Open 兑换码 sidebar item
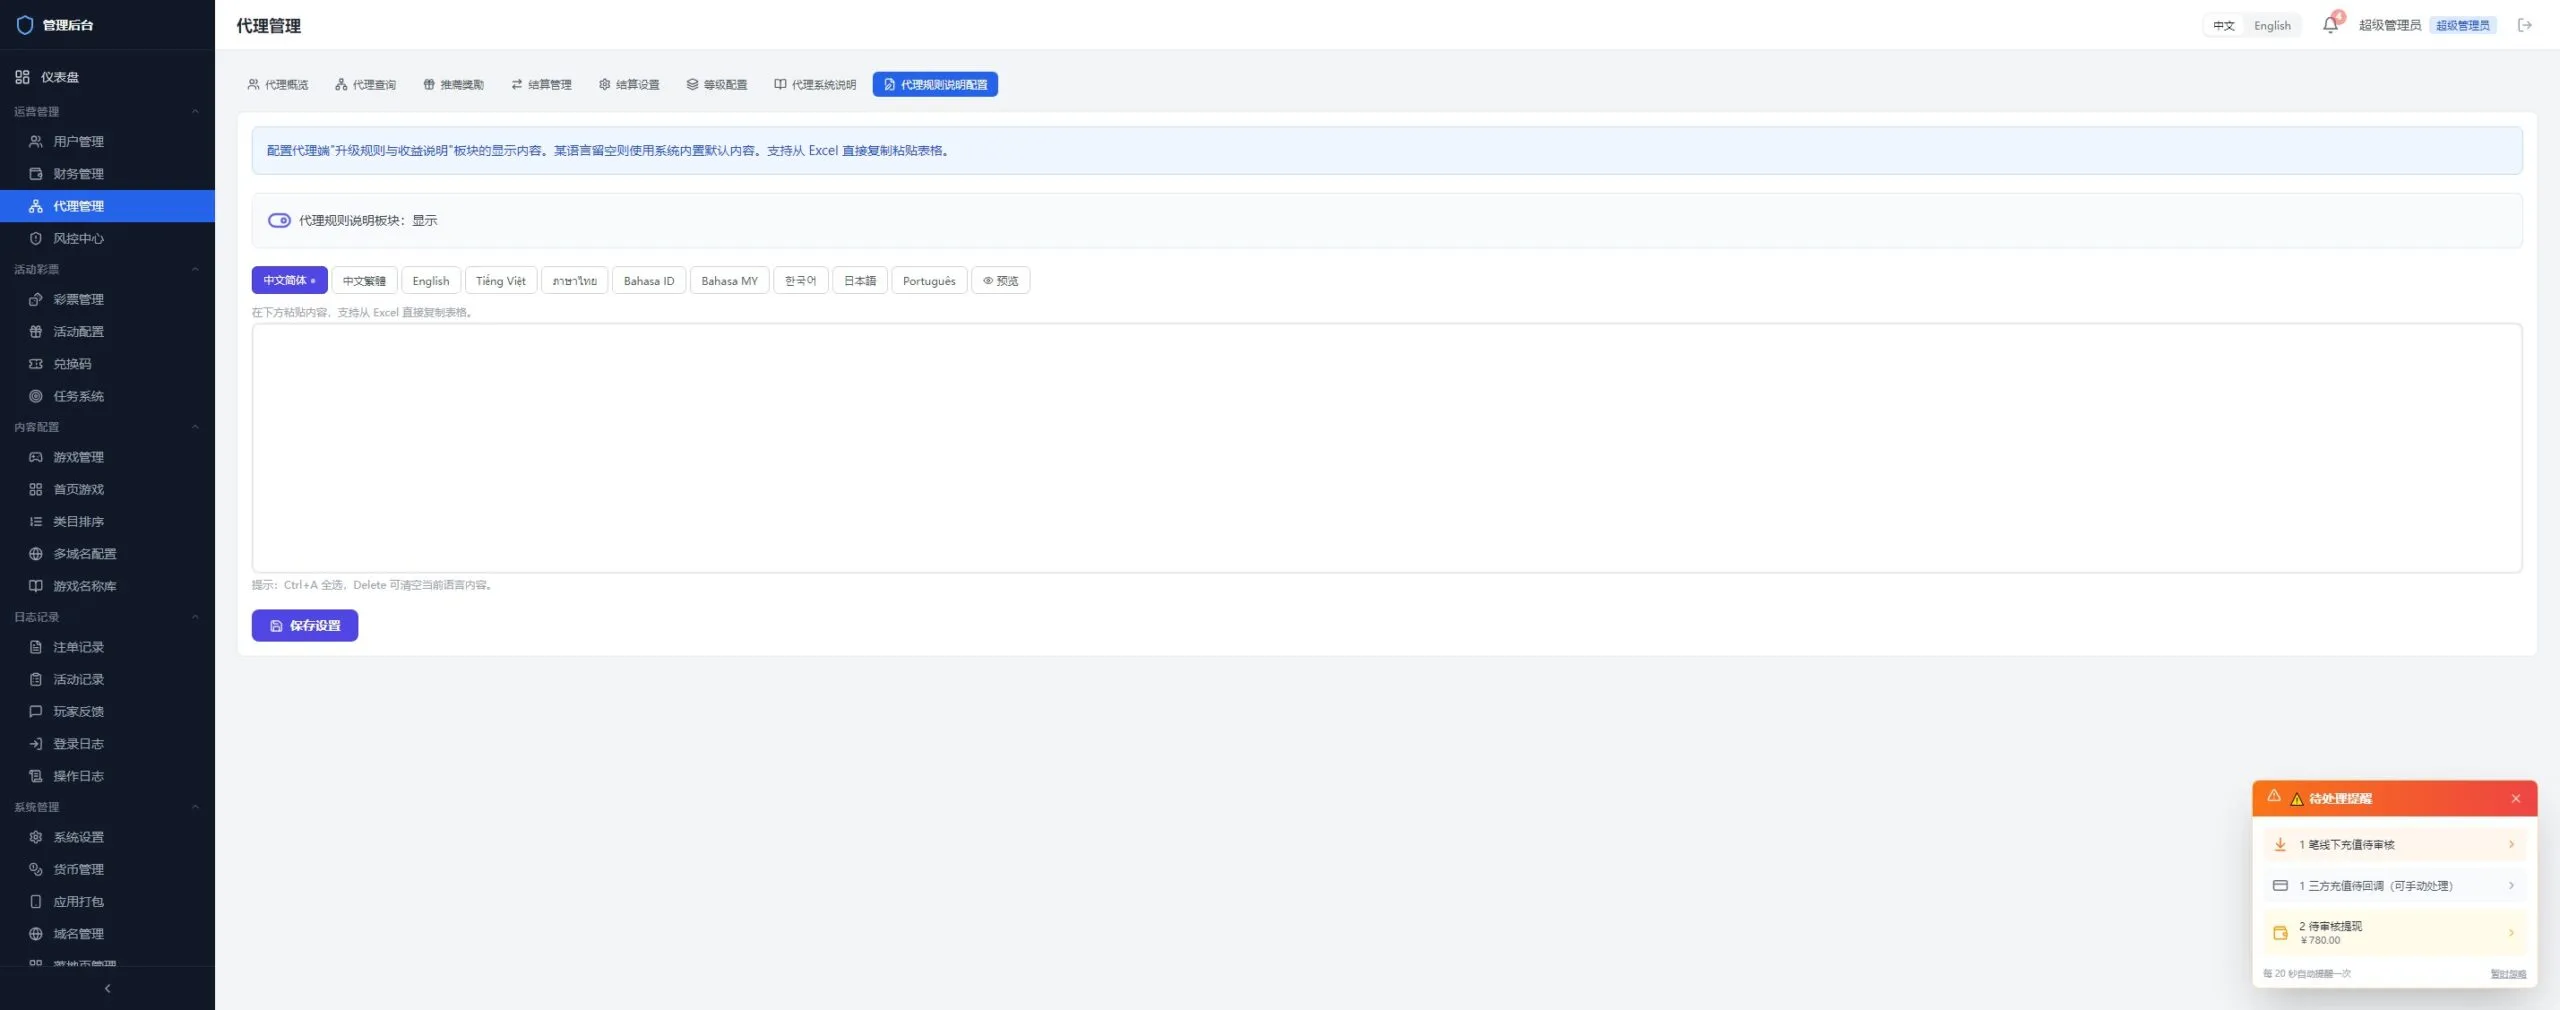This screenshot has height=1010, width=2560. [x=107, y=364]
